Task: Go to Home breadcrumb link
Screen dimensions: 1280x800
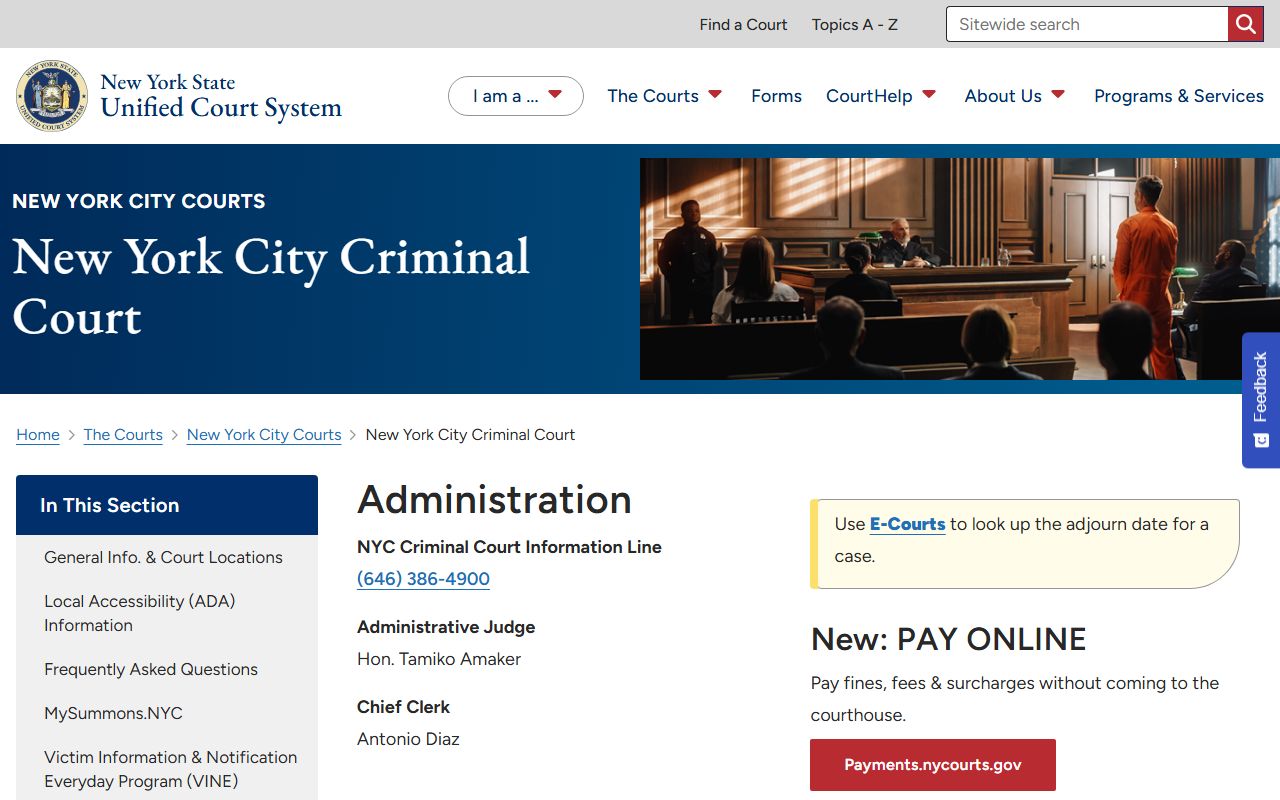Action: click(38, 435)
